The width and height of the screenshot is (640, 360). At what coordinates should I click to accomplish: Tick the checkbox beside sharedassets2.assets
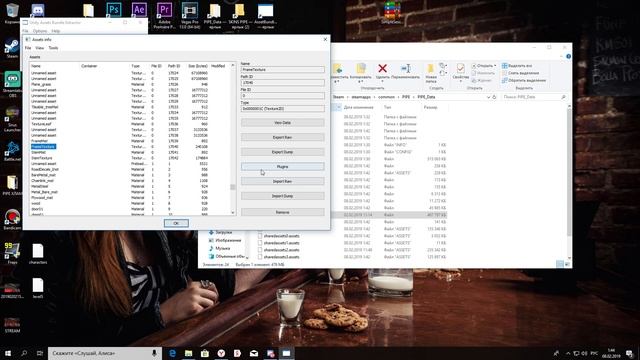260,250
